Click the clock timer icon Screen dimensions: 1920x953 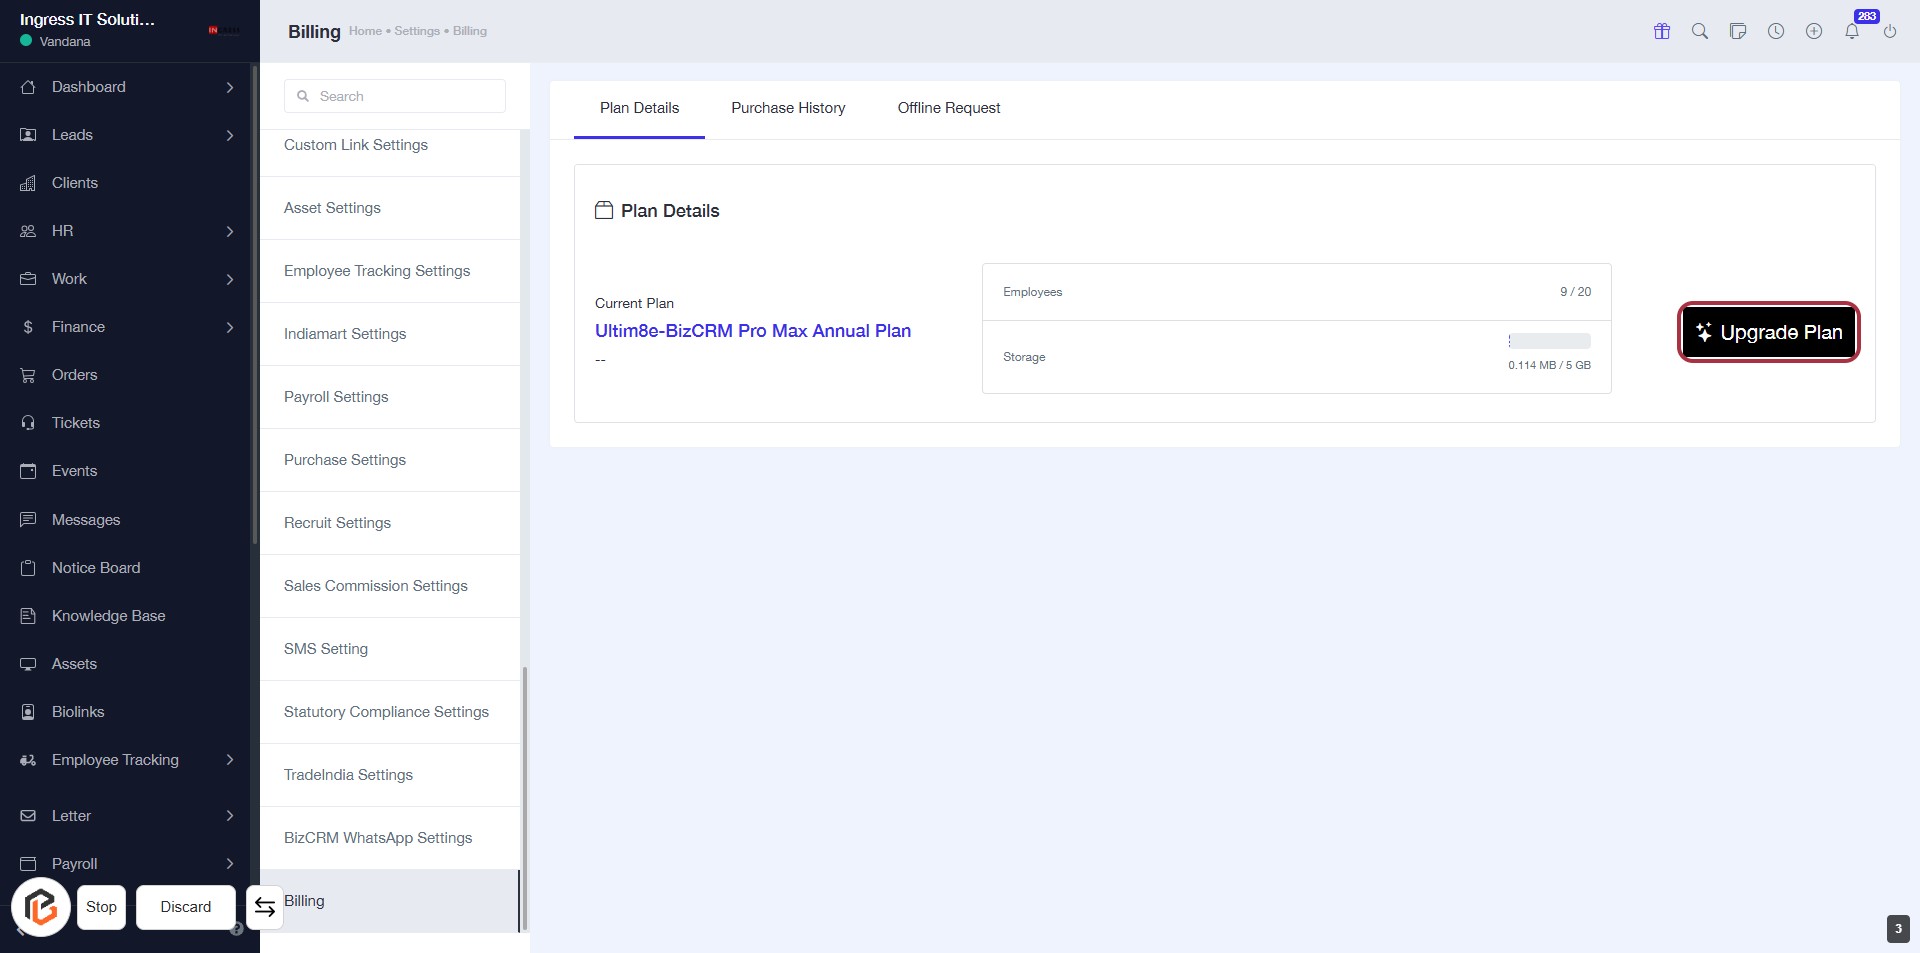tap(1776, 31)
